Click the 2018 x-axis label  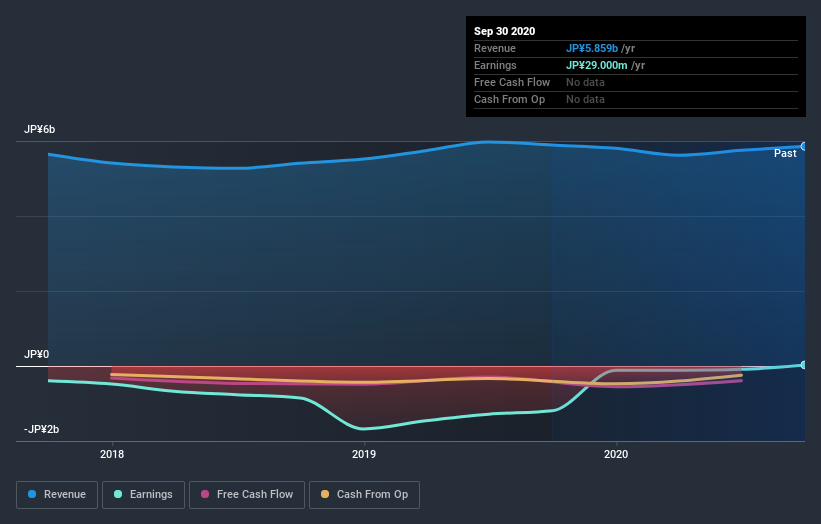[x=112, y=454]
